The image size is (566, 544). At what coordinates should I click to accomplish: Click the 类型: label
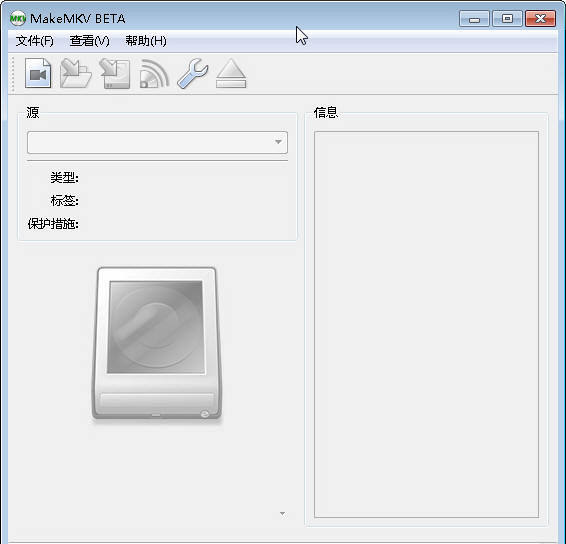click(x=64, y=178)
